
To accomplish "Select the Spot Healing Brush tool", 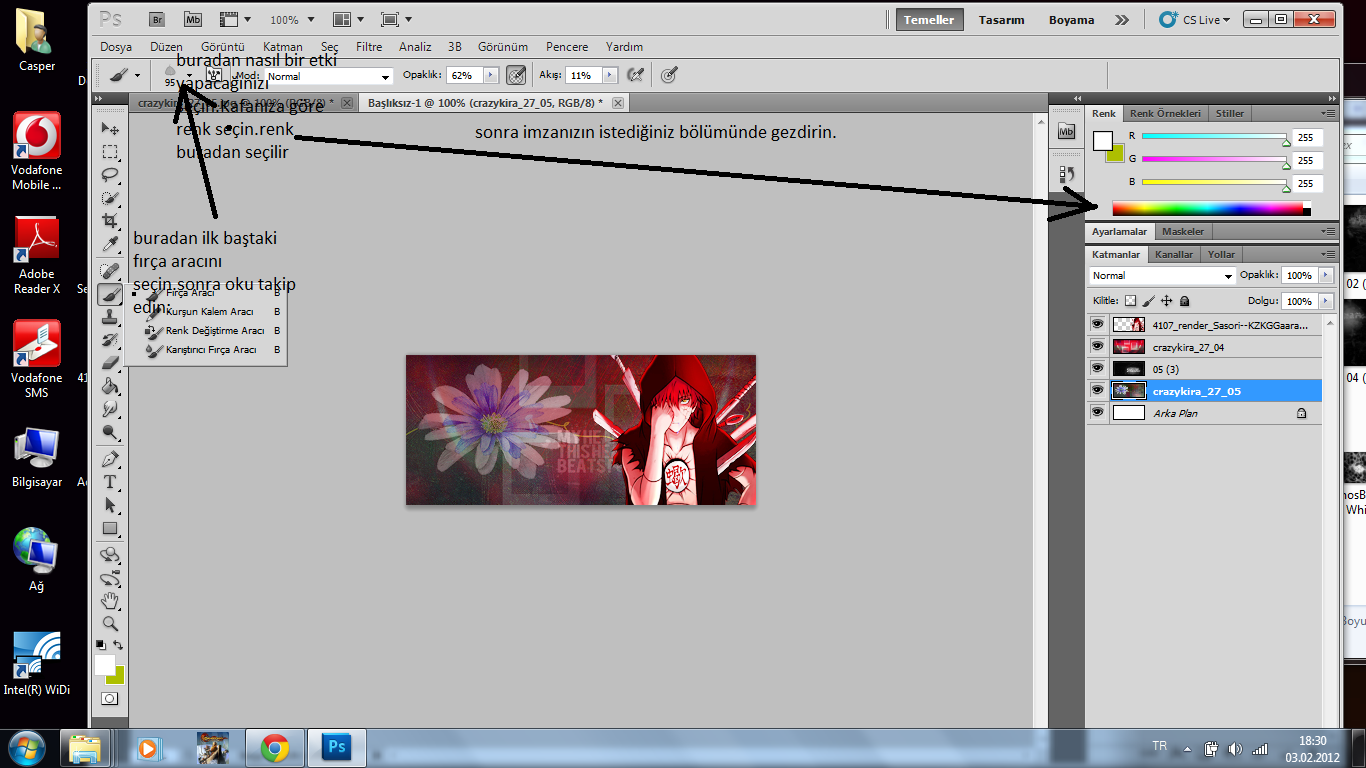I will pos(110,271).
